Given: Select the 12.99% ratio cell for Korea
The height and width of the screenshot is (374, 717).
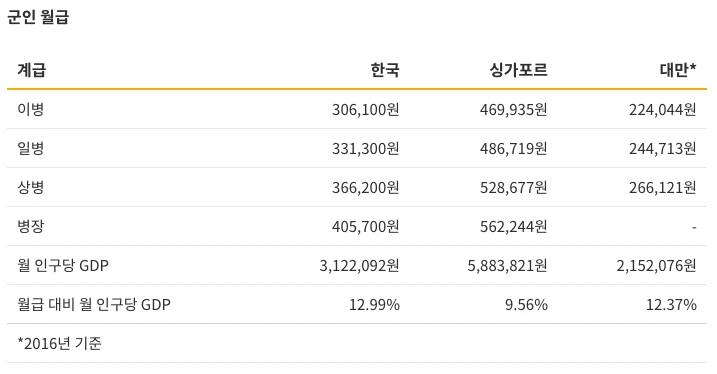Looking at the screenshot, I should [x=374, y=304].
